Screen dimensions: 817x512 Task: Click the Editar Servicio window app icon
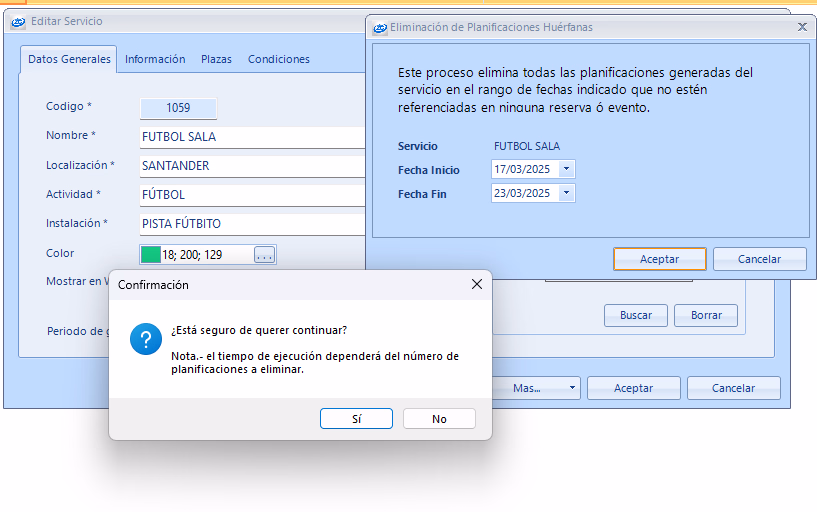18,21
